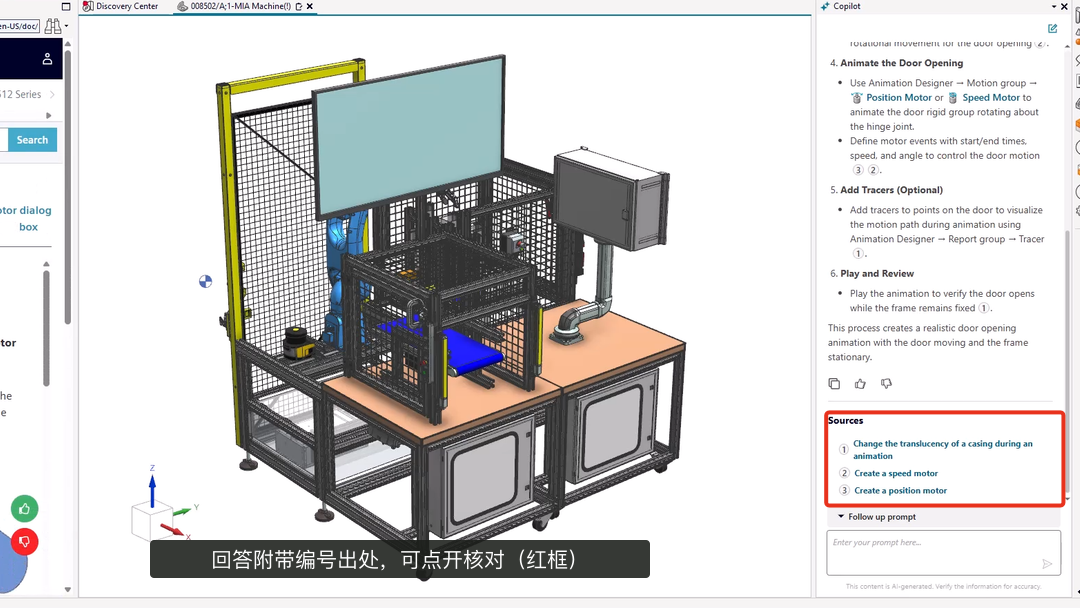1080x608 pixels.
Task: Click the 'Animate the Door Opening' heading
Action: point(902,63)
